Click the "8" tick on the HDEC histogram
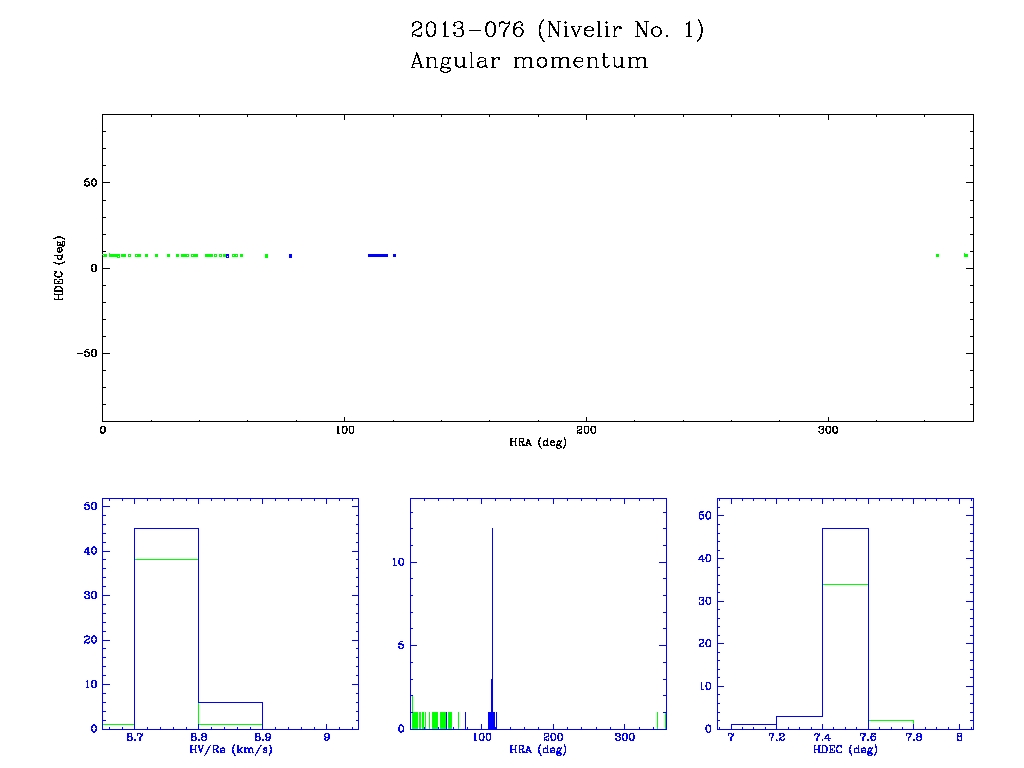 pos(959,737)
